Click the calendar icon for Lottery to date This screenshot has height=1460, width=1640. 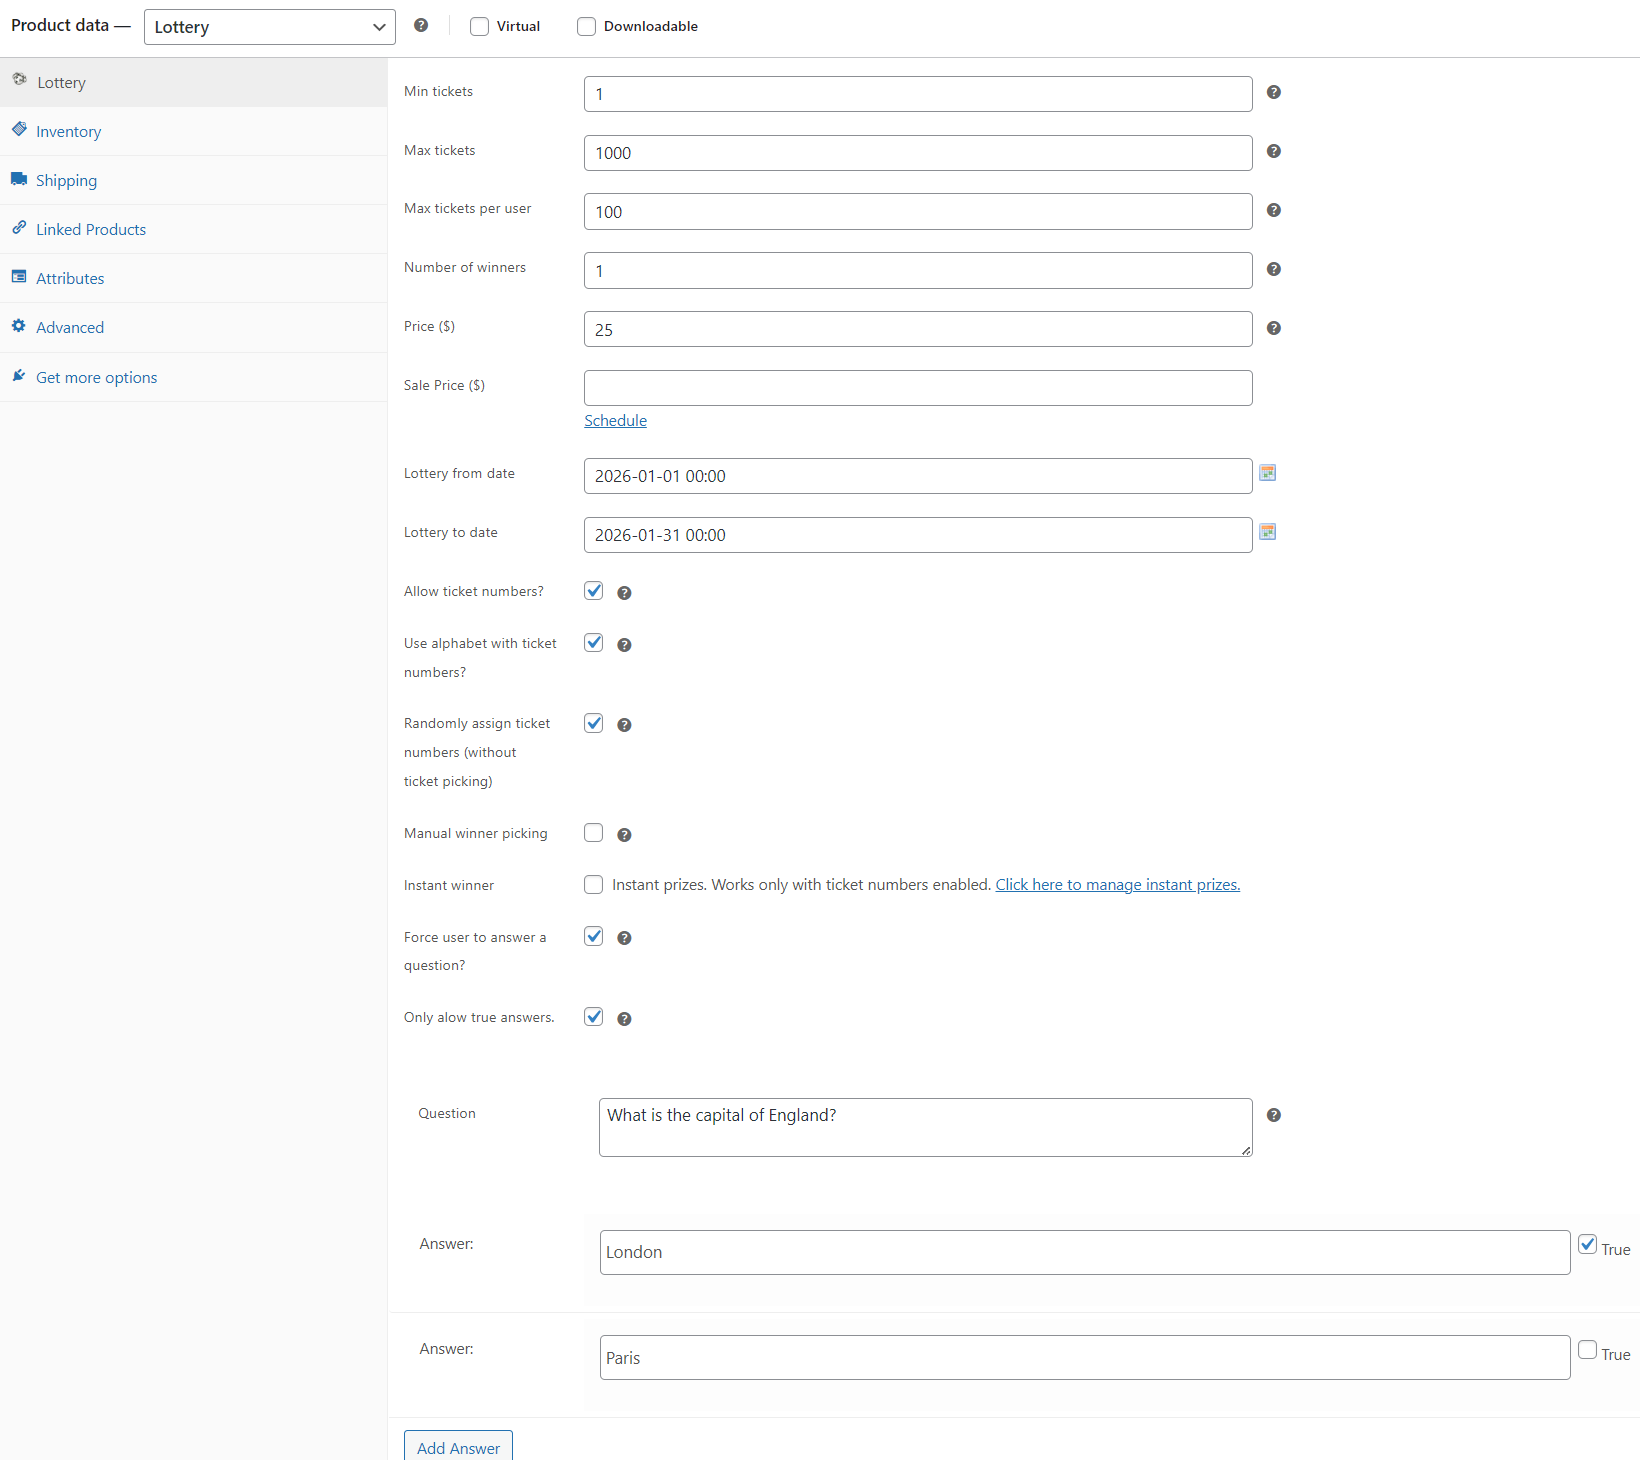point(1267,532)
